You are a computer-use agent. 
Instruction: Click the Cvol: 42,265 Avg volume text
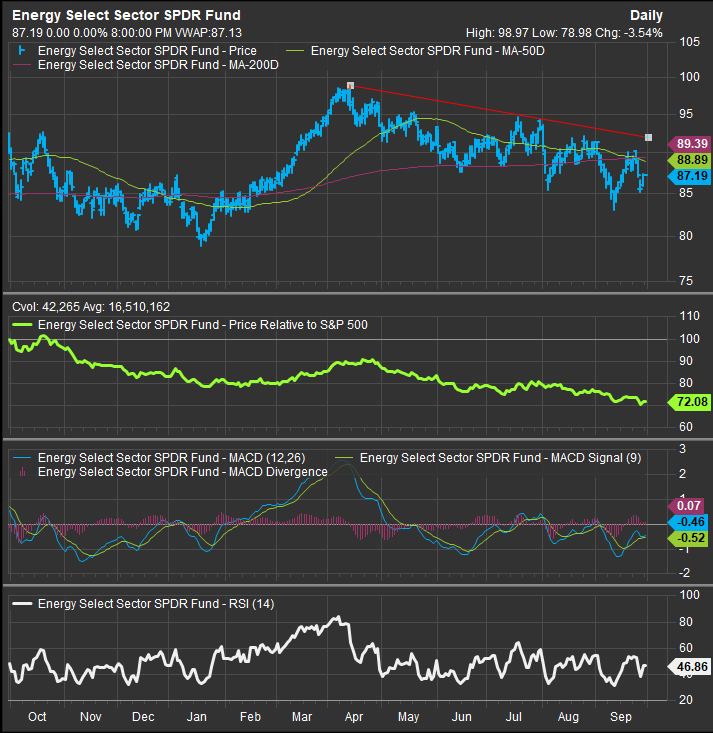coord(91,307)
